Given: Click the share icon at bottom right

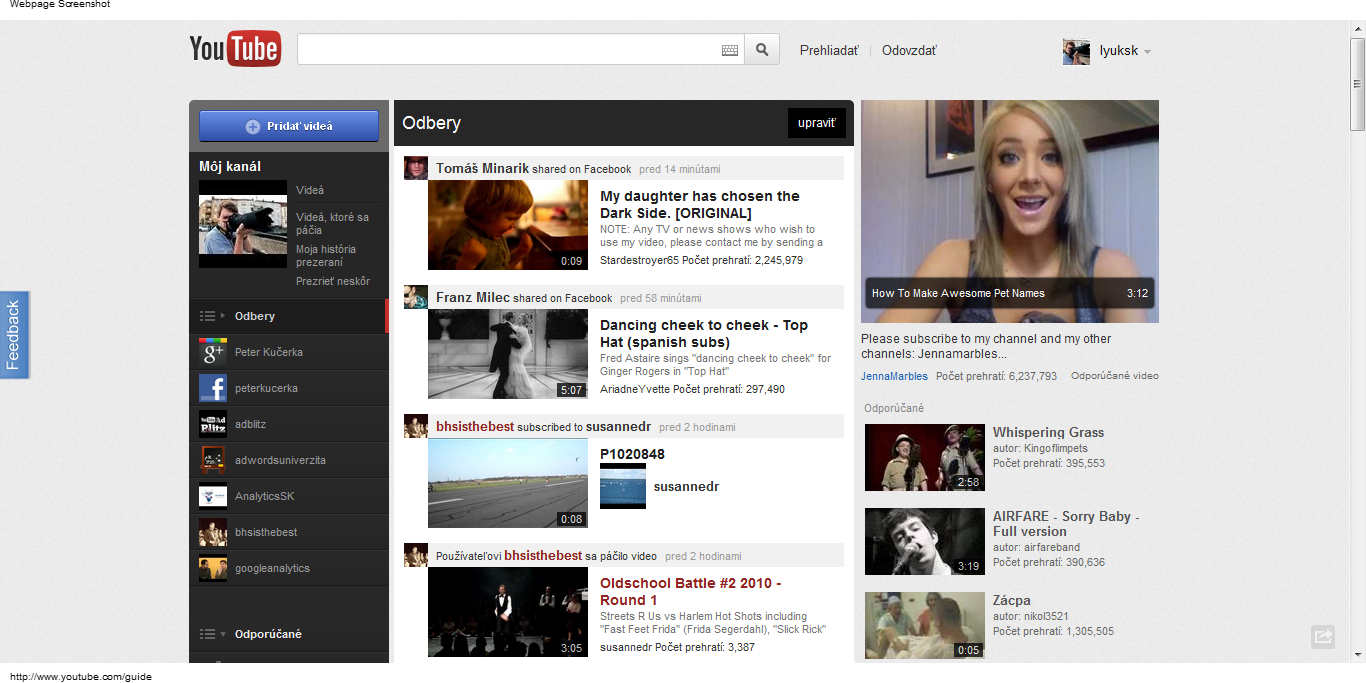Looking at the screenshot, I should click(x=1323, y=636).
